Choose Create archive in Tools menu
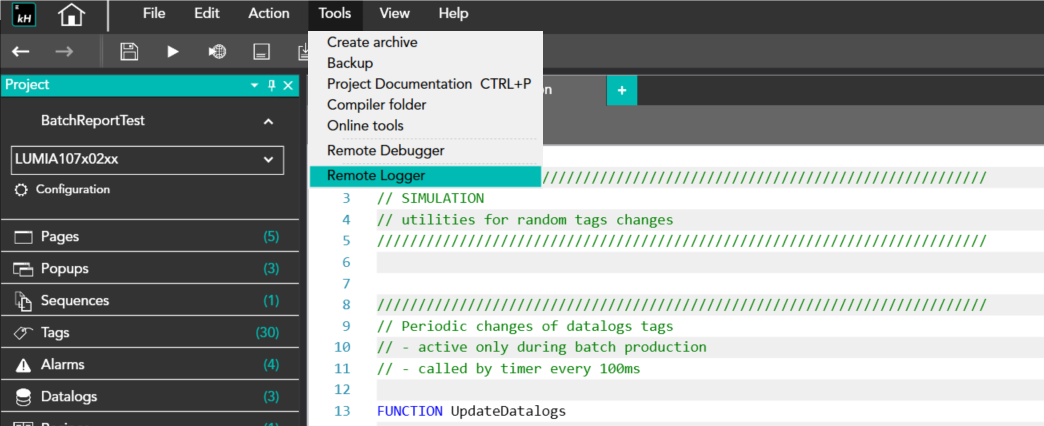This screenshot has height=426, width=1044. coord(372,42)
